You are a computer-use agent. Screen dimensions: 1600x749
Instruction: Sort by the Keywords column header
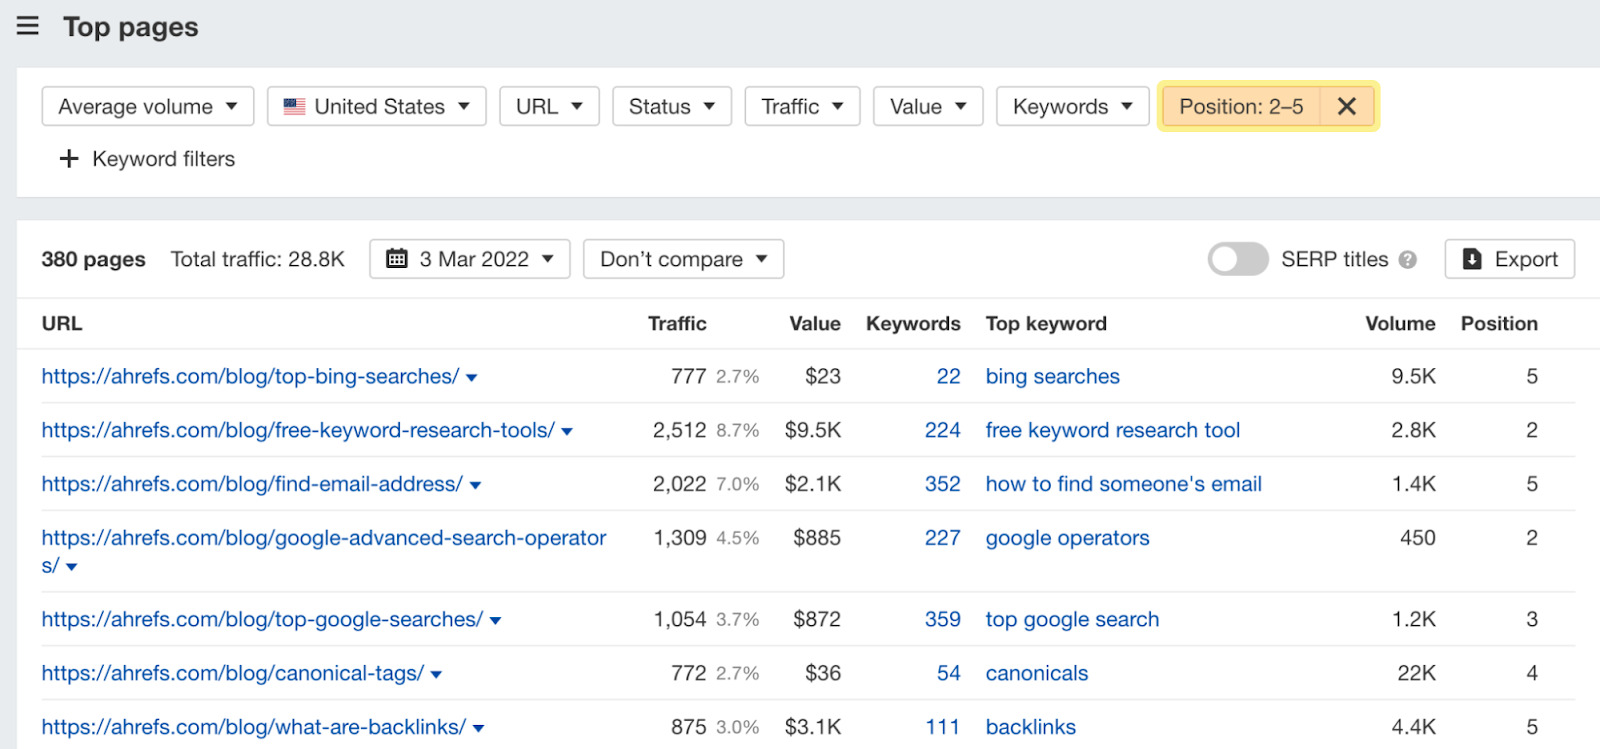coord(913,323)
